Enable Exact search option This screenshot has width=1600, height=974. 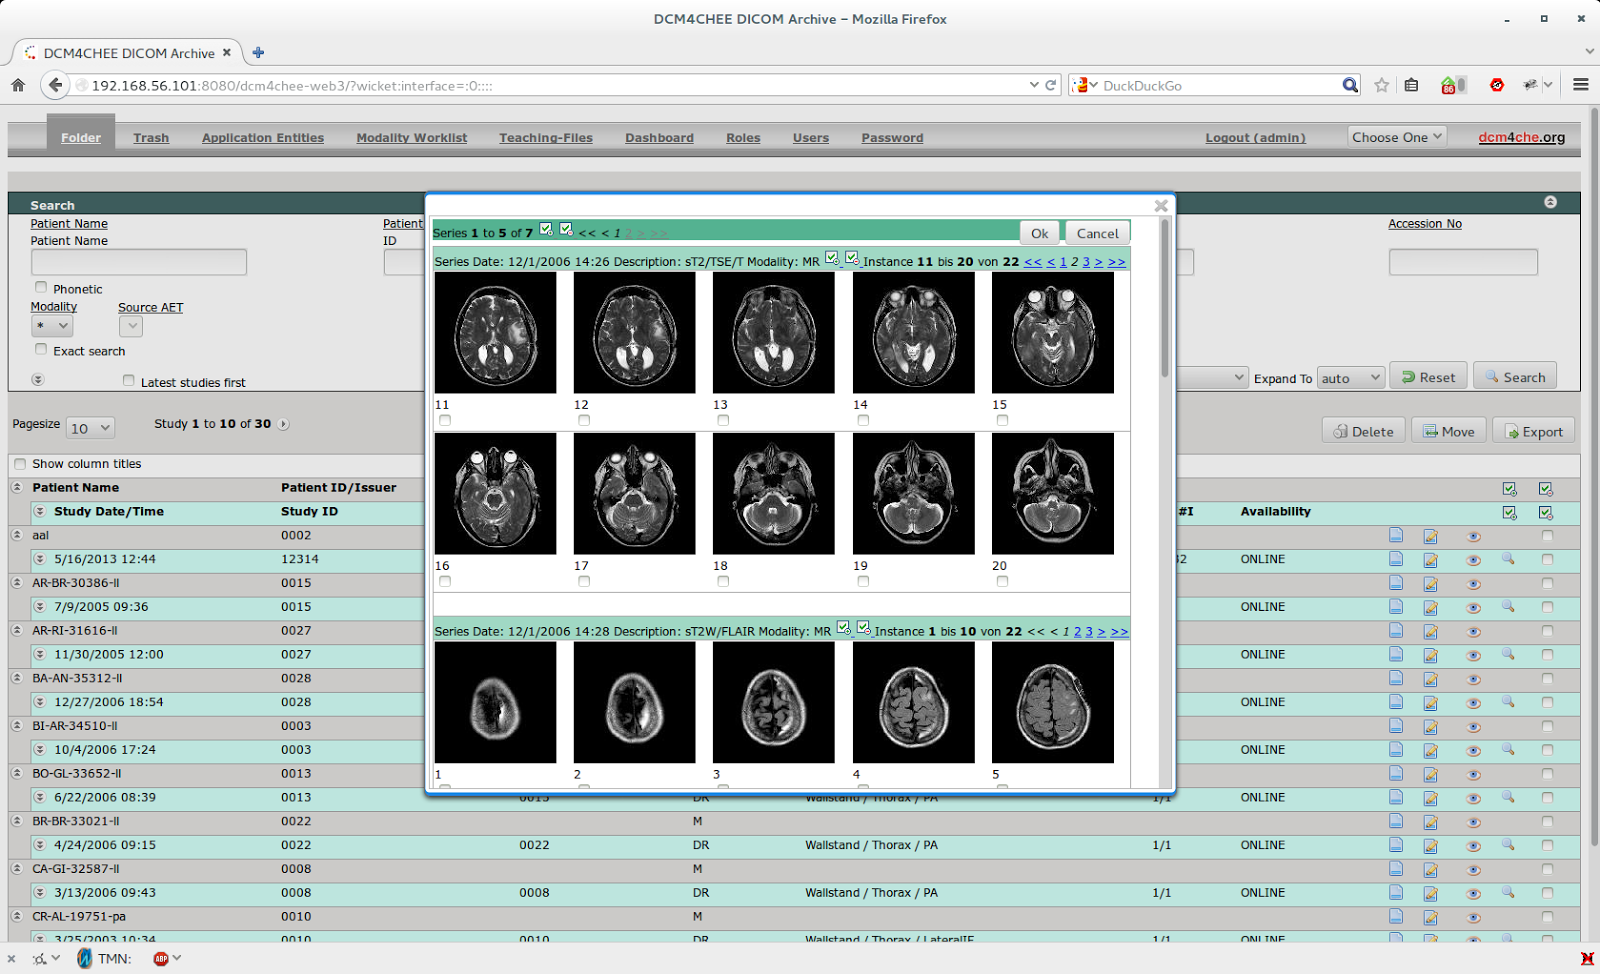[x=41, y=350]
